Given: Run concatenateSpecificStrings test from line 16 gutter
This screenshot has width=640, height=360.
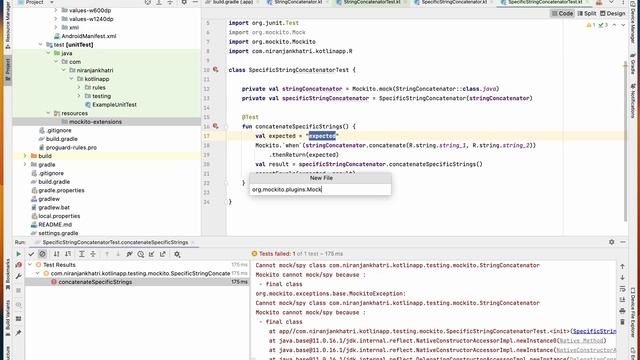Looking at the screenshot, I should pos(216,127).
